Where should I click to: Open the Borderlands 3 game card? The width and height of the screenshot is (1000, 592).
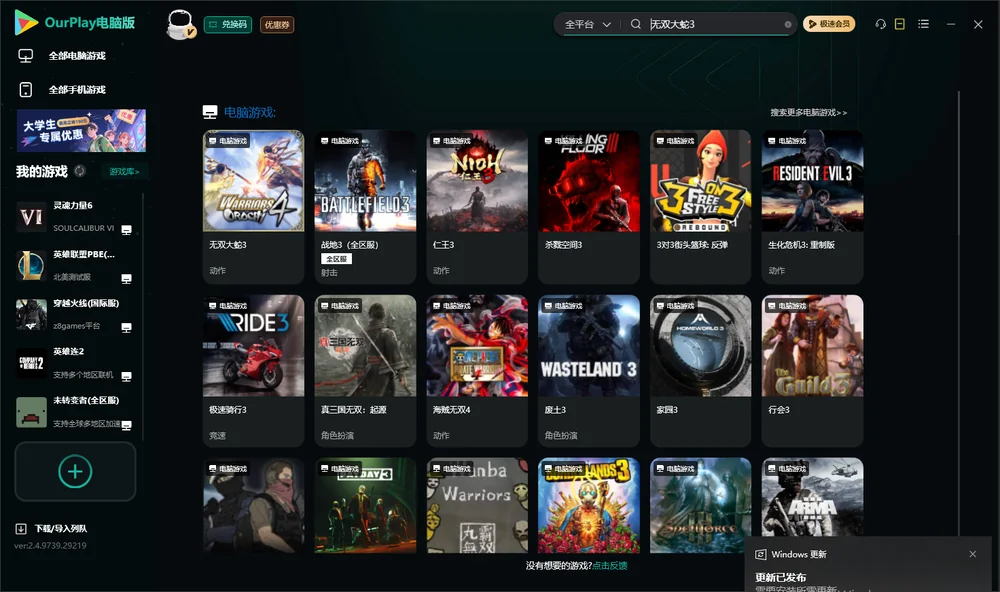pyautogui.click(x=589, y=505)
